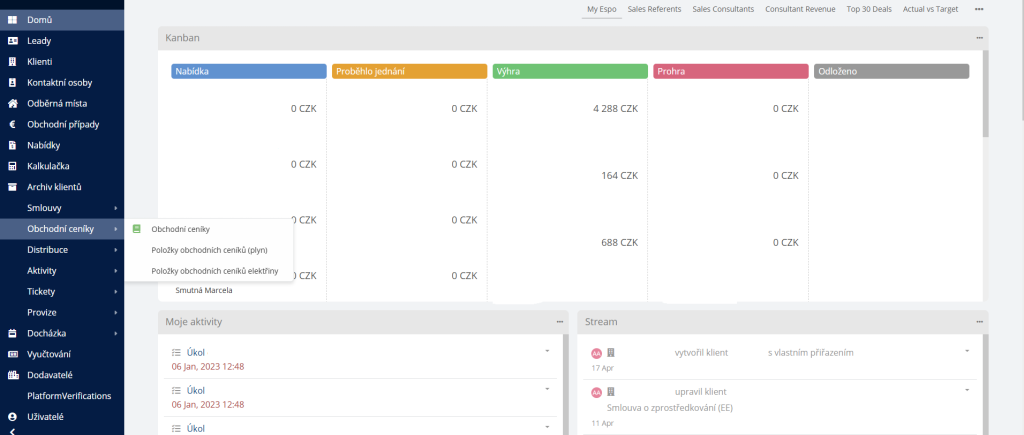The height and width of the screenshot is (435, 1024).
Task: Open the Docházka calendar icon
Action: 12,333
